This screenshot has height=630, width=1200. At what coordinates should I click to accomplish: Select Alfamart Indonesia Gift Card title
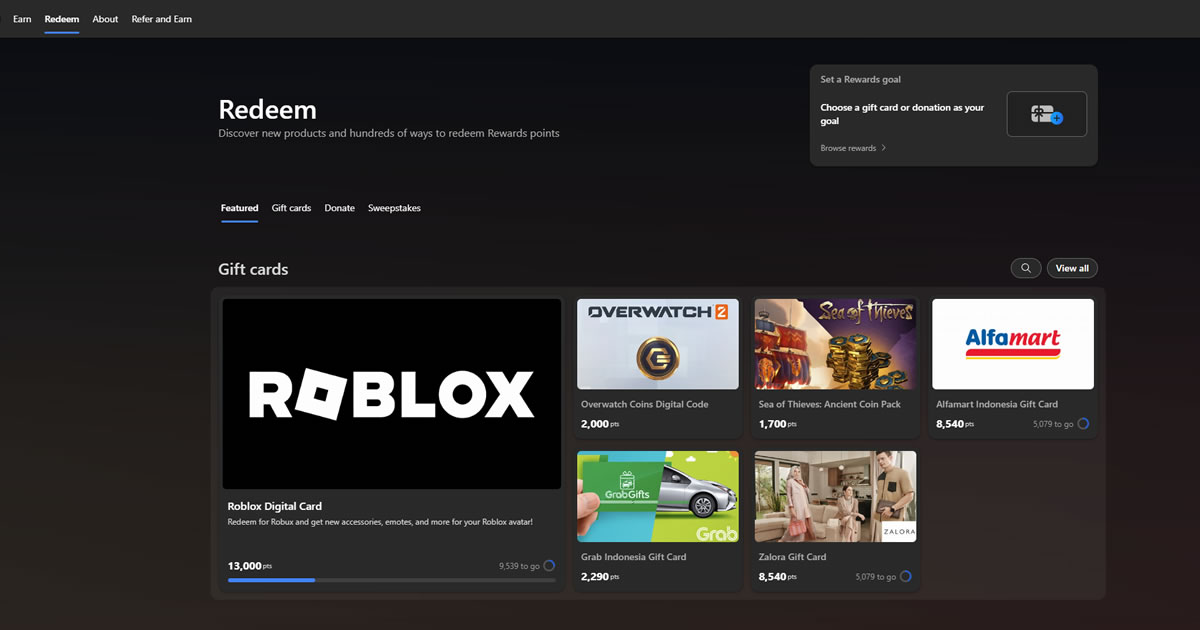coord(997,405)
